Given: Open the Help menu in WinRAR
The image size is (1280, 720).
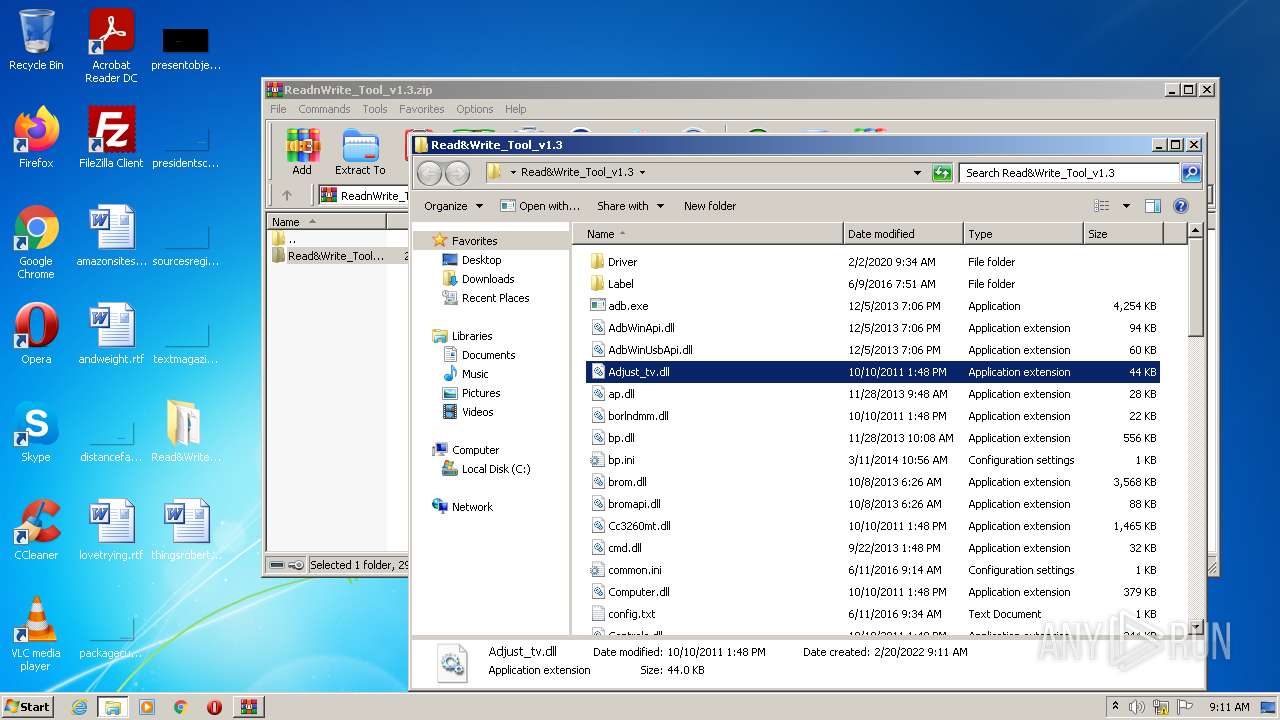Looking at the screenshot, I should [x=516, y=109].
